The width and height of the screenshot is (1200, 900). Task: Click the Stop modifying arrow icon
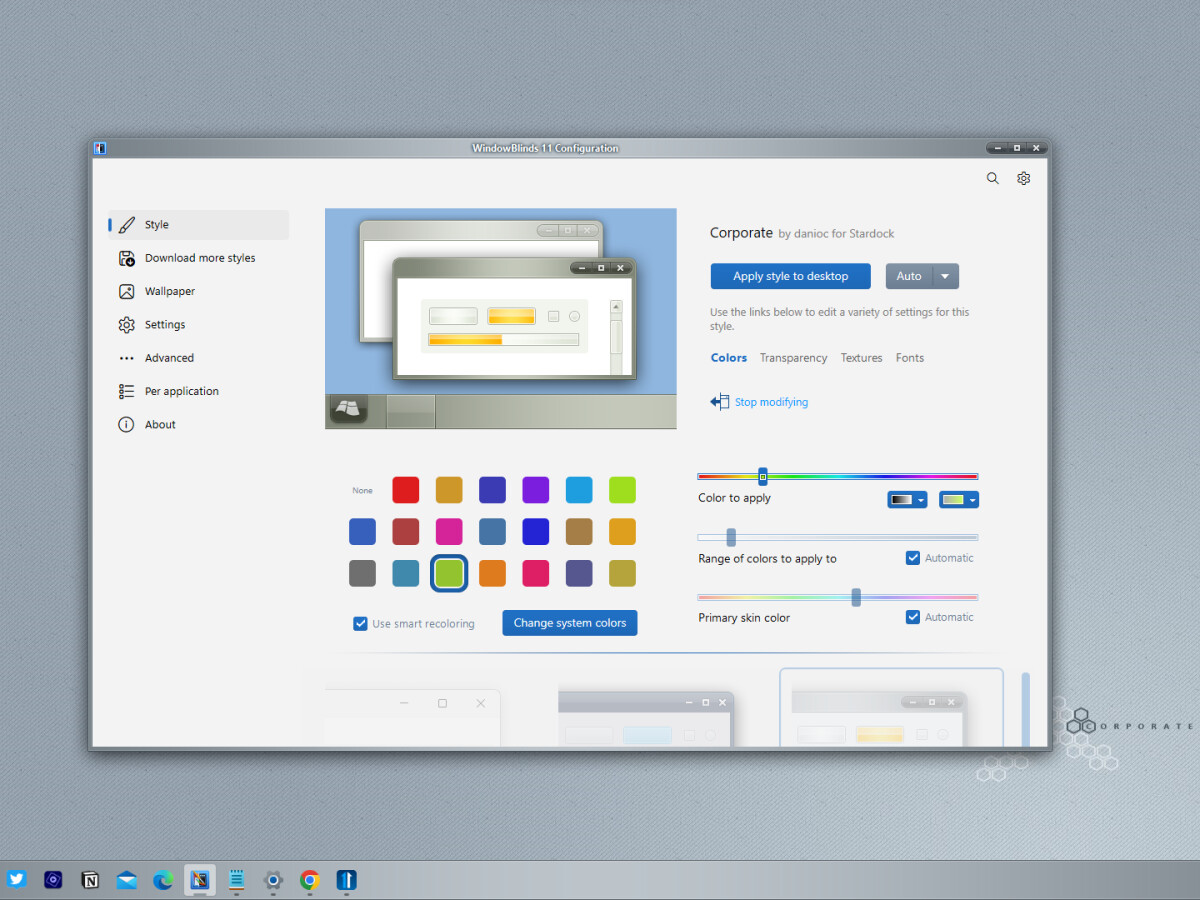tap(719, 402)
